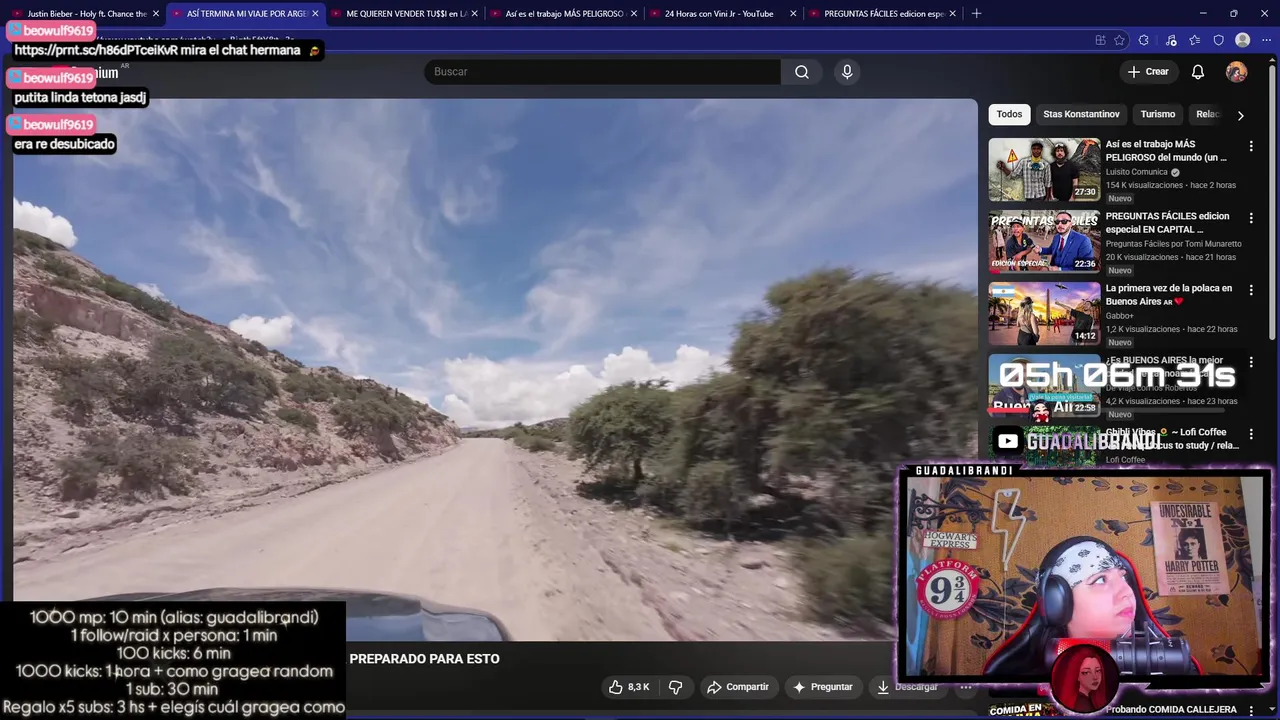Open the YouTube account avatar menu
This screenshot has height=720, width=1280.
tap(1236, 72)
